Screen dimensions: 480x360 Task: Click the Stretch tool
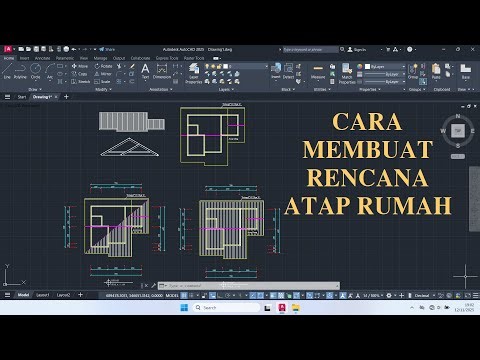[x=81, y=81]
